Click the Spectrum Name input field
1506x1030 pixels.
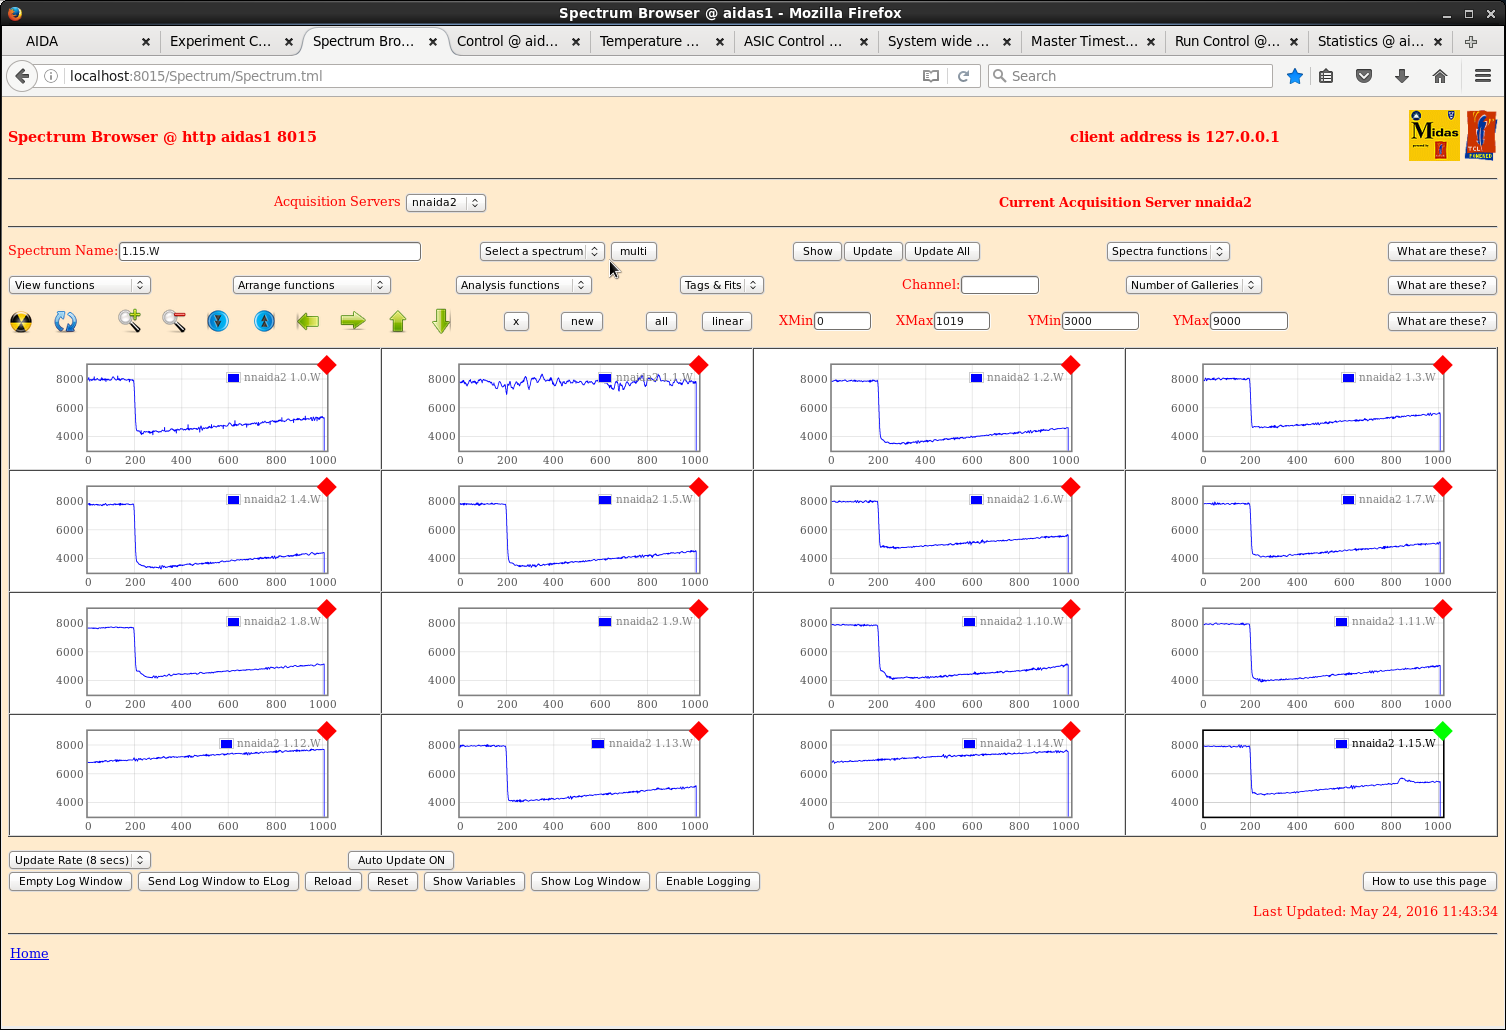click(270, 251)
